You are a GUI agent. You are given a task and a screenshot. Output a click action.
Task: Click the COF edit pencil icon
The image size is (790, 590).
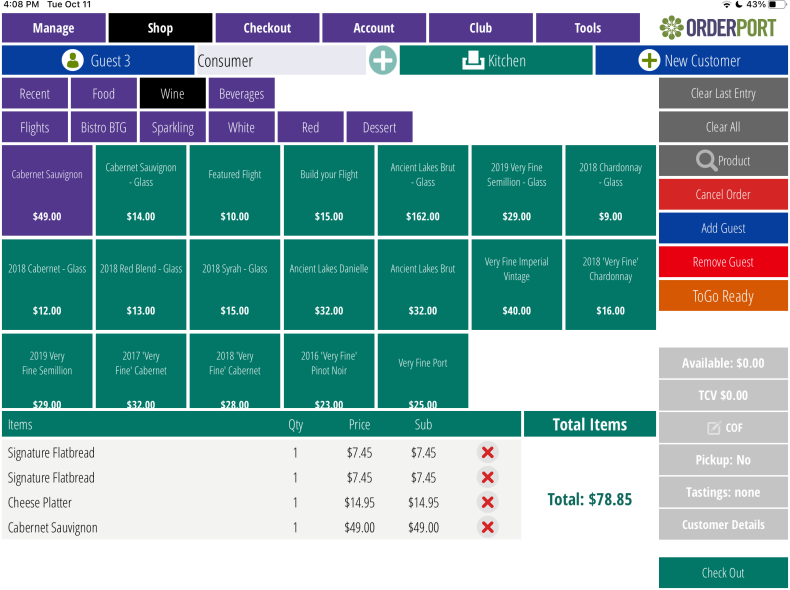714,428
